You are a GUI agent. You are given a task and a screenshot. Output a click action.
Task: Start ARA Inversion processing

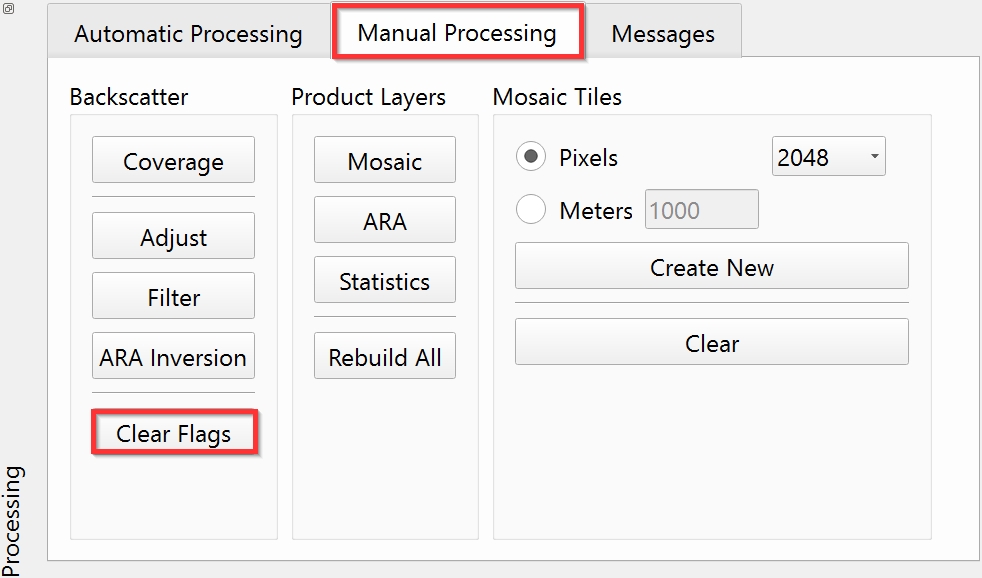coord(173,357)
